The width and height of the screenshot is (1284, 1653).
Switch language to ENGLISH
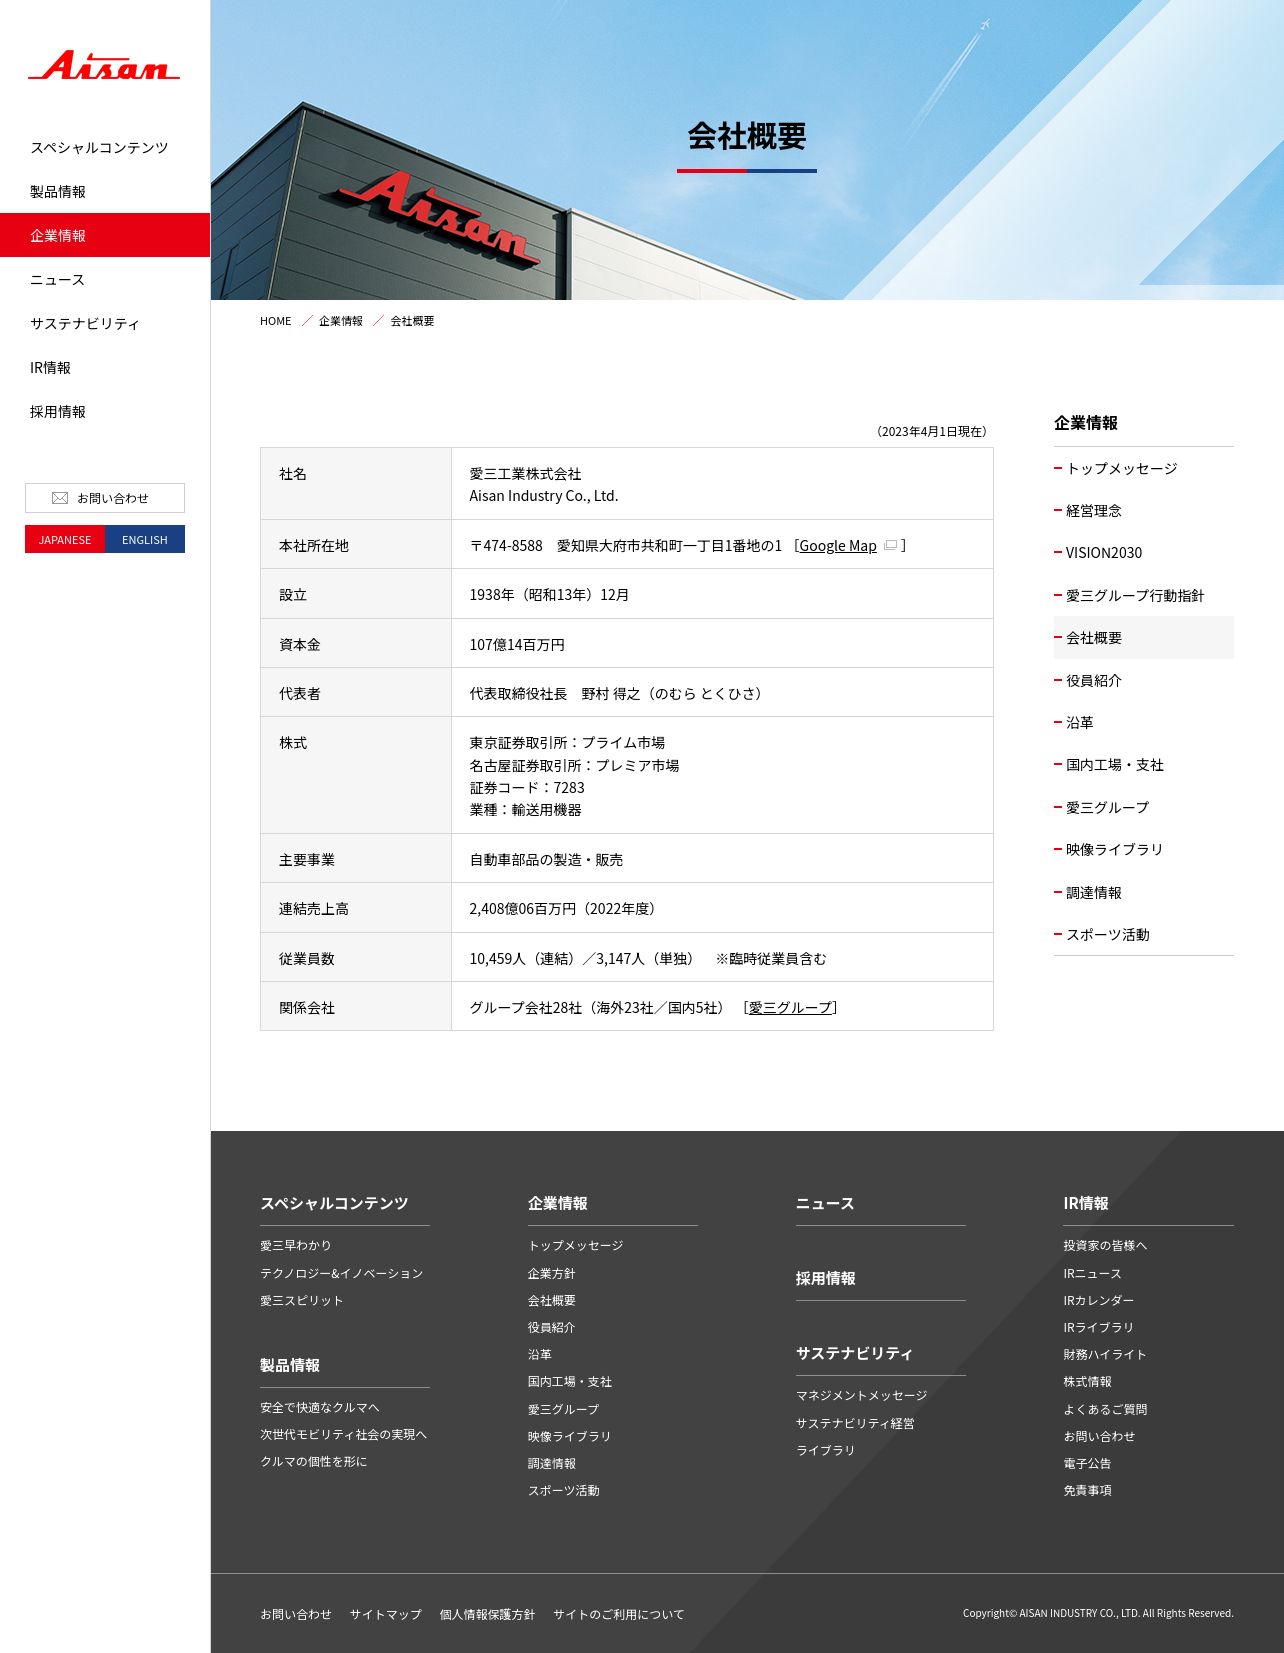[145, 539]
